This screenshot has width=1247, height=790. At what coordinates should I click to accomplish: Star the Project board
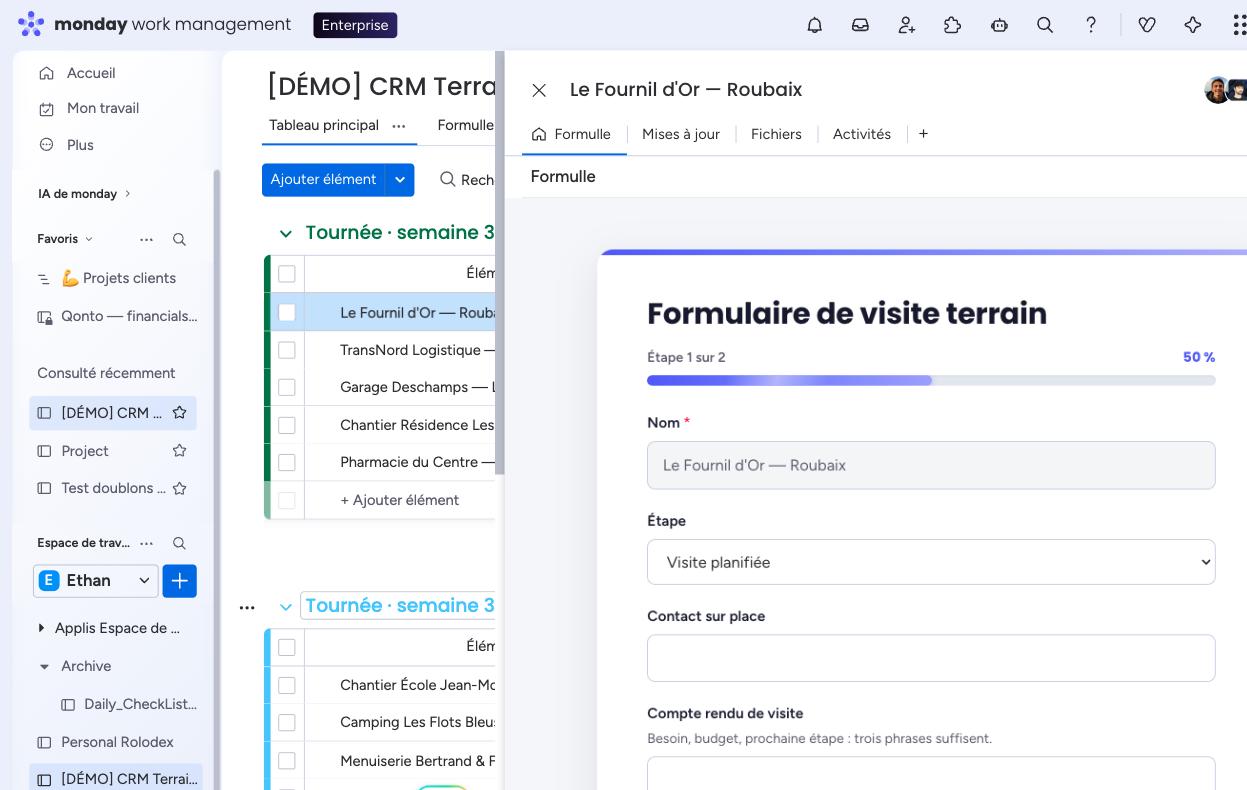click(180, 450)
